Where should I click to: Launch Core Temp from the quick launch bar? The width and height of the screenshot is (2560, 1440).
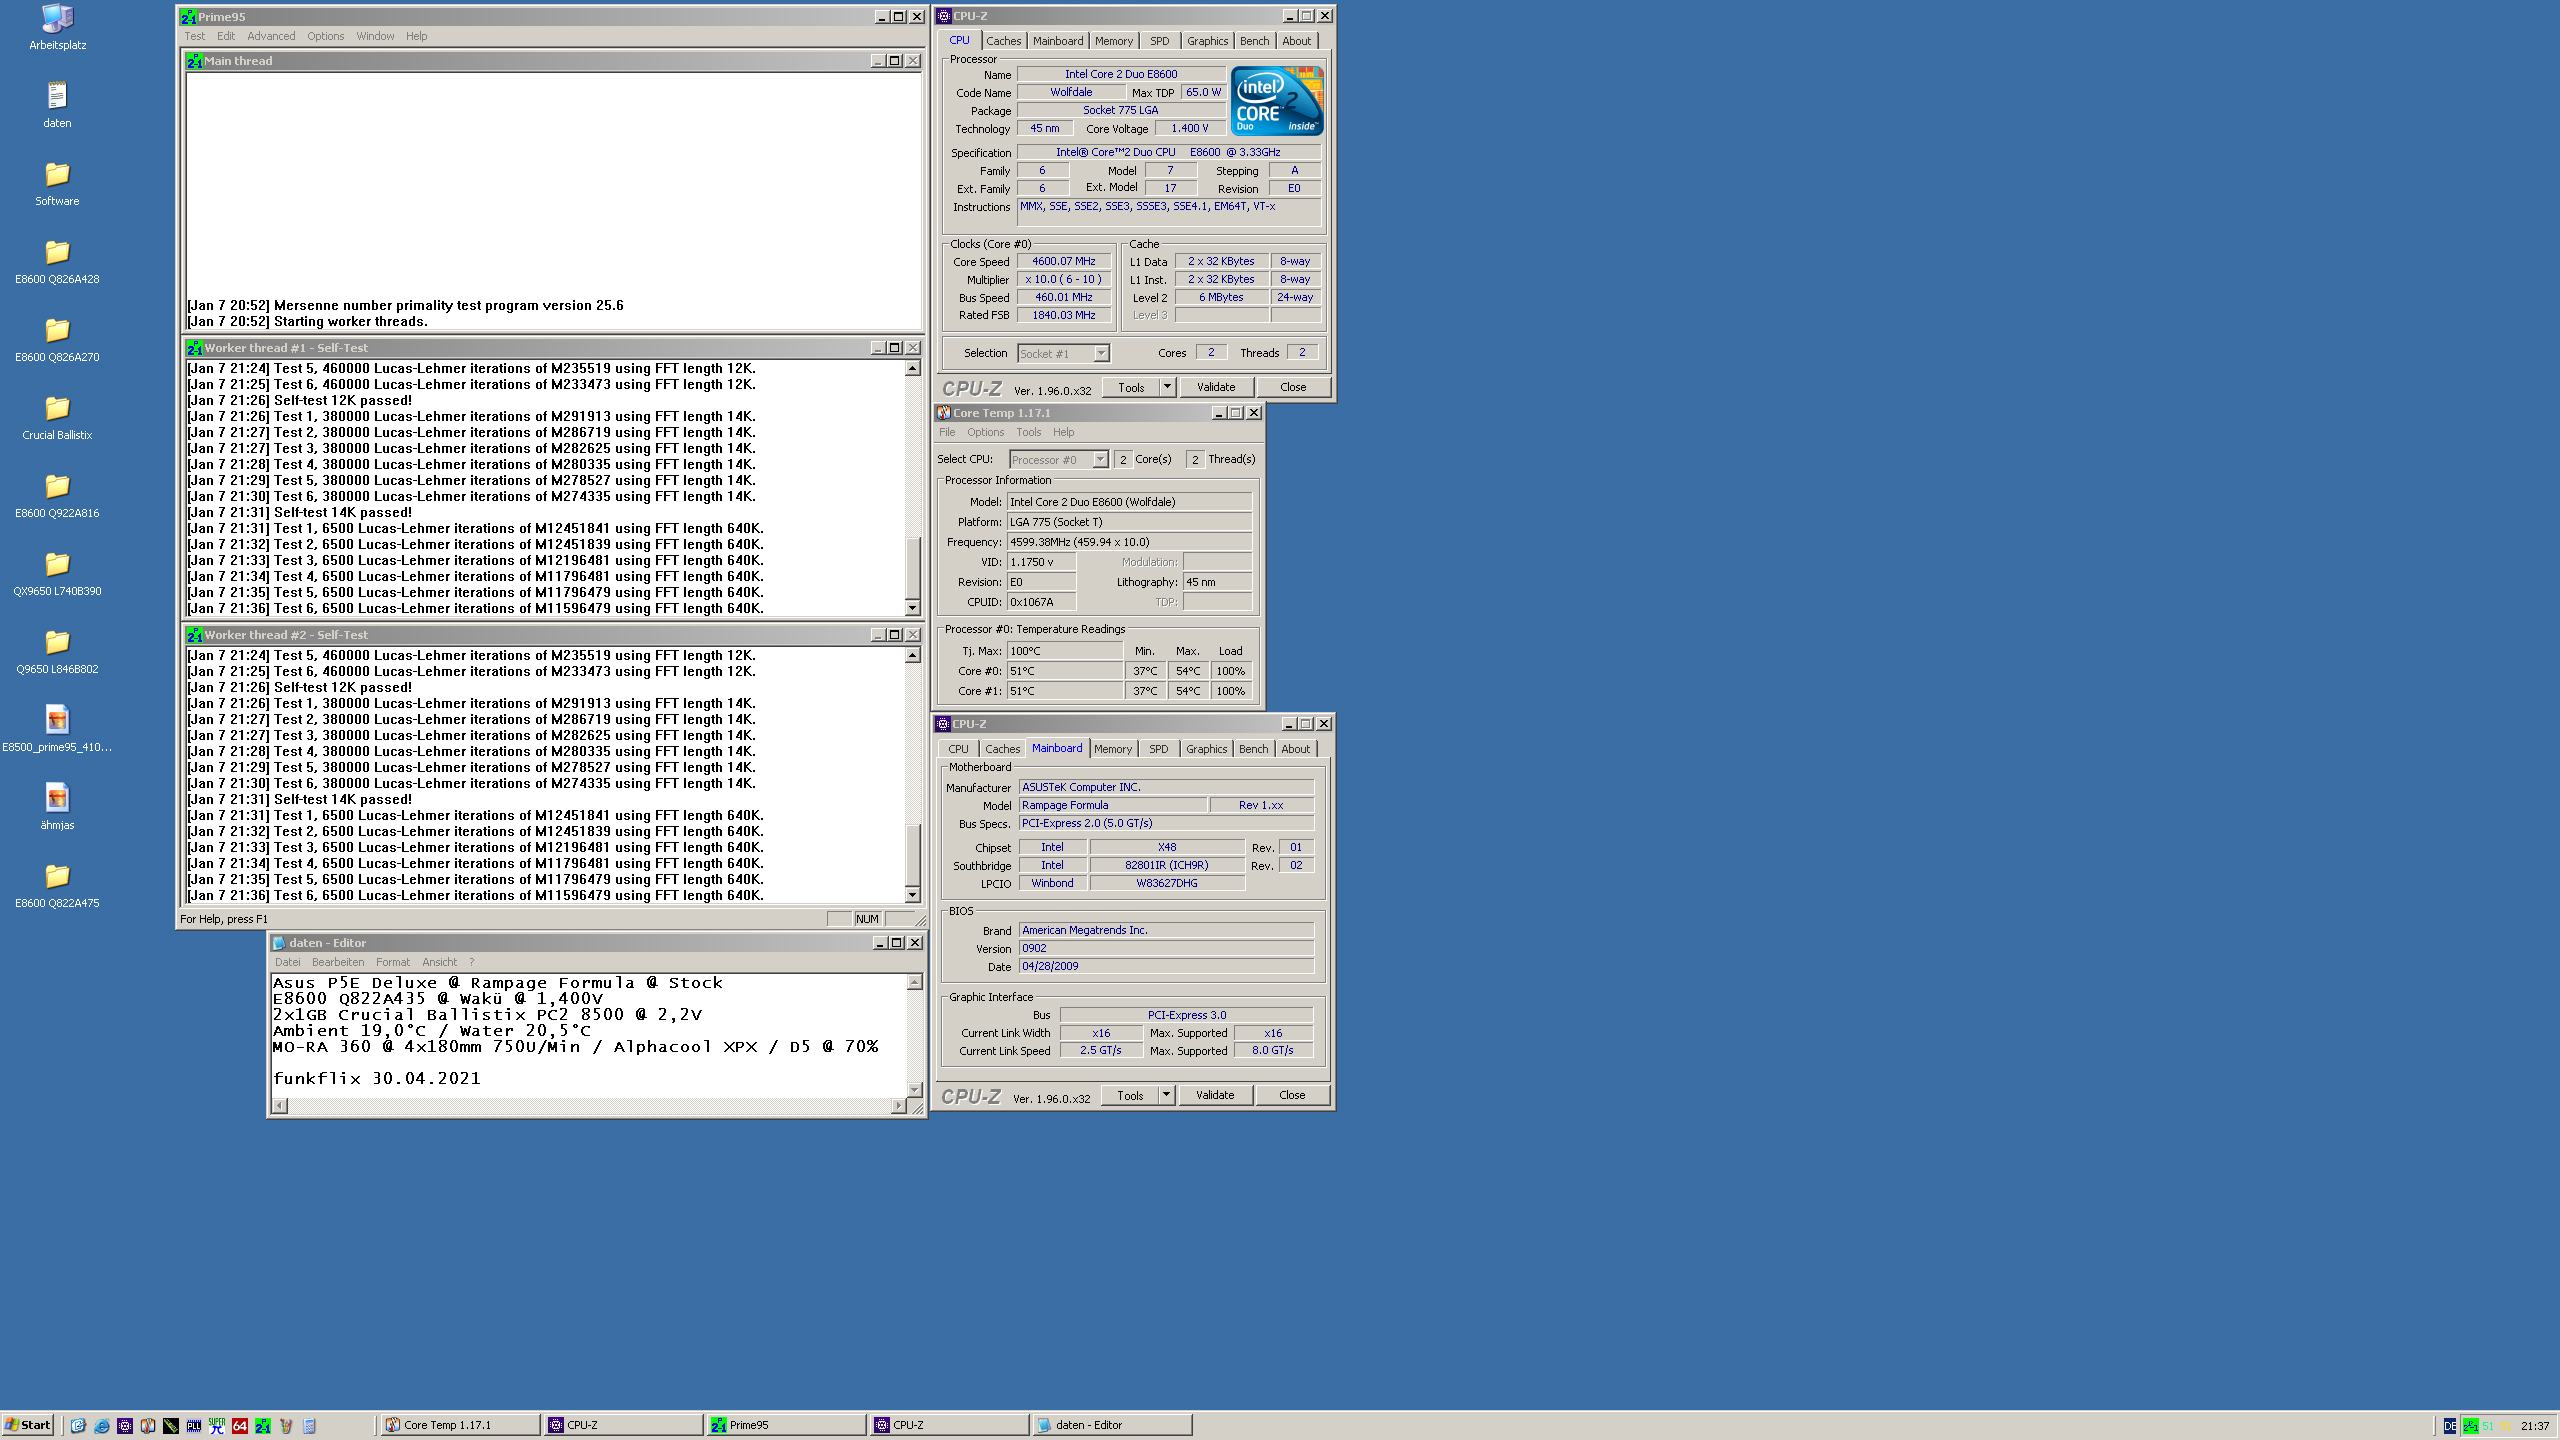click(147, 1425)
